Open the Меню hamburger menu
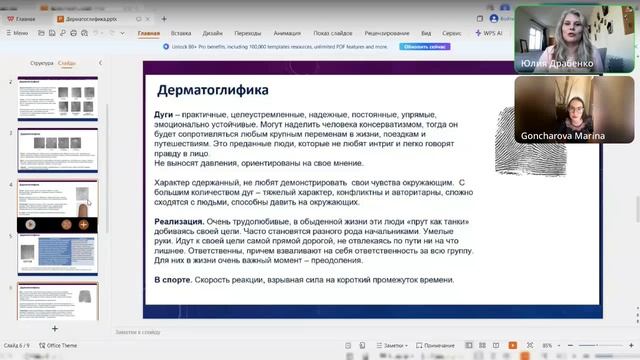640x360 pixels. (17, 33)
